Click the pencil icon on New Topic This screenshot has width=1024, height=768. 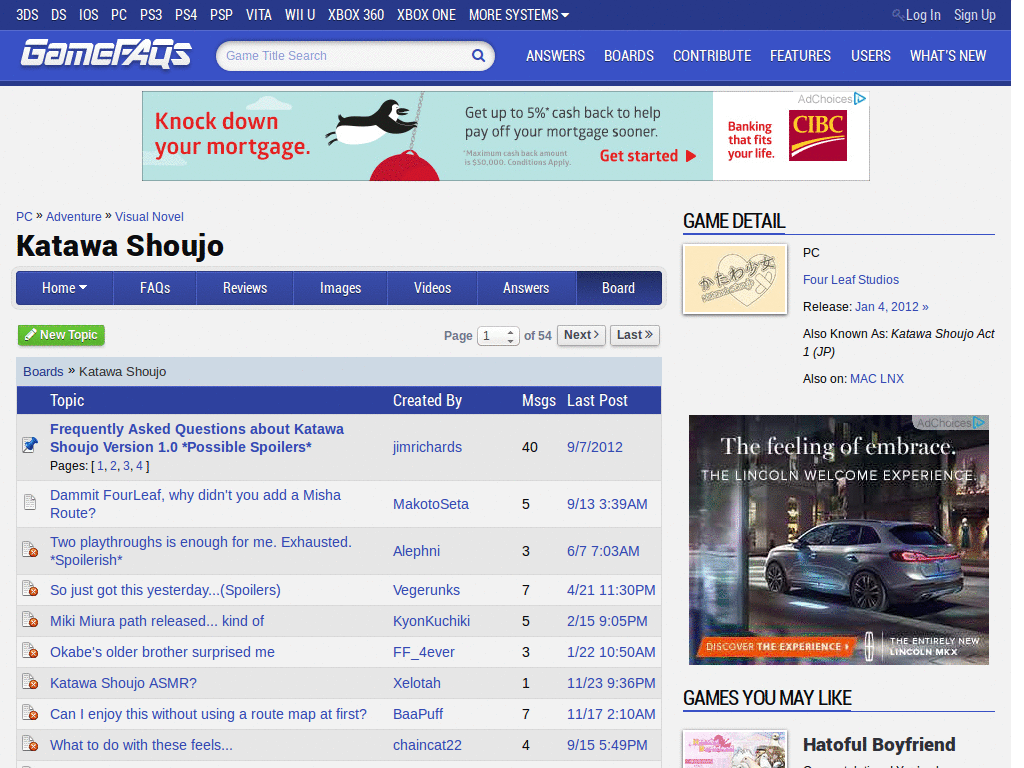point(30,335)
